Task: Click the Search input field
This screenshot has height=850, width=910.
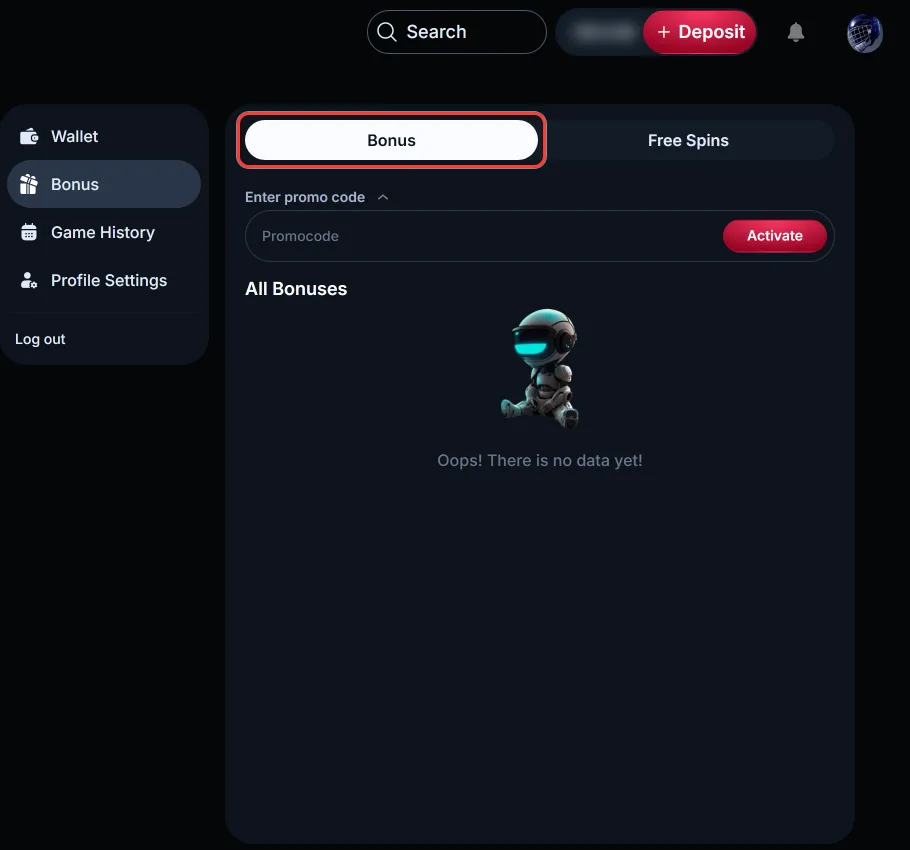Action: 457,32
